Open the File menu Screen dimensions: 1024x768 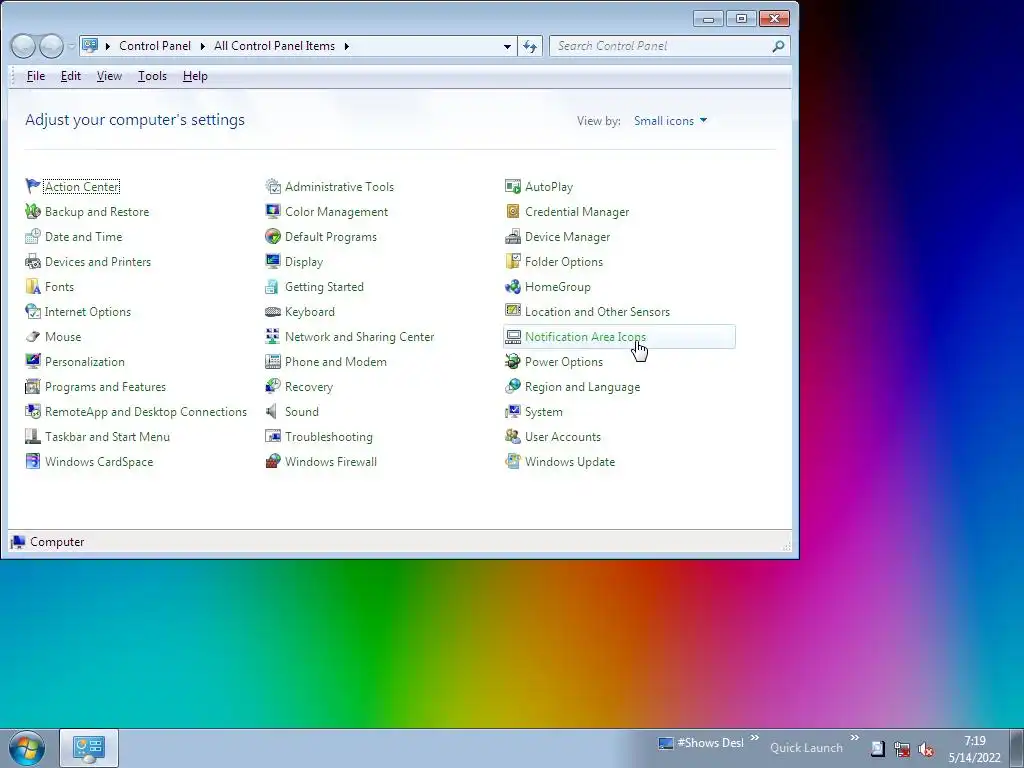[36, 76]
